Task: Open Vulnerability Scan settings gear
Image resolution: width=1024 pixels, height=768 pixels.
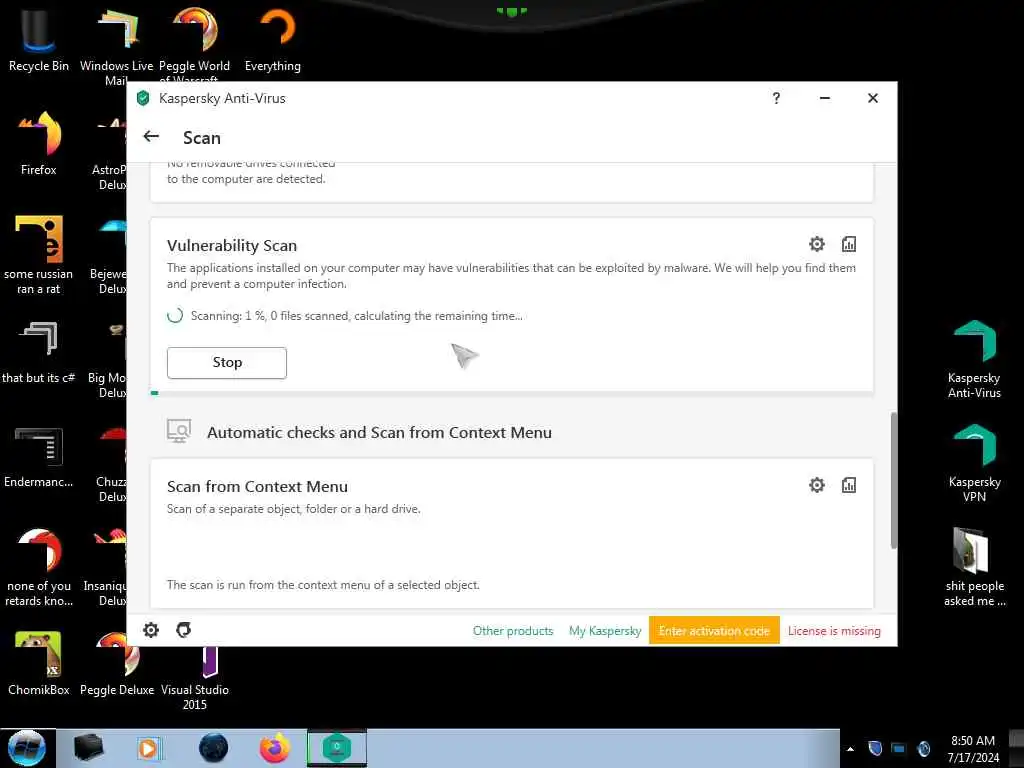Action: click(816, 244)
